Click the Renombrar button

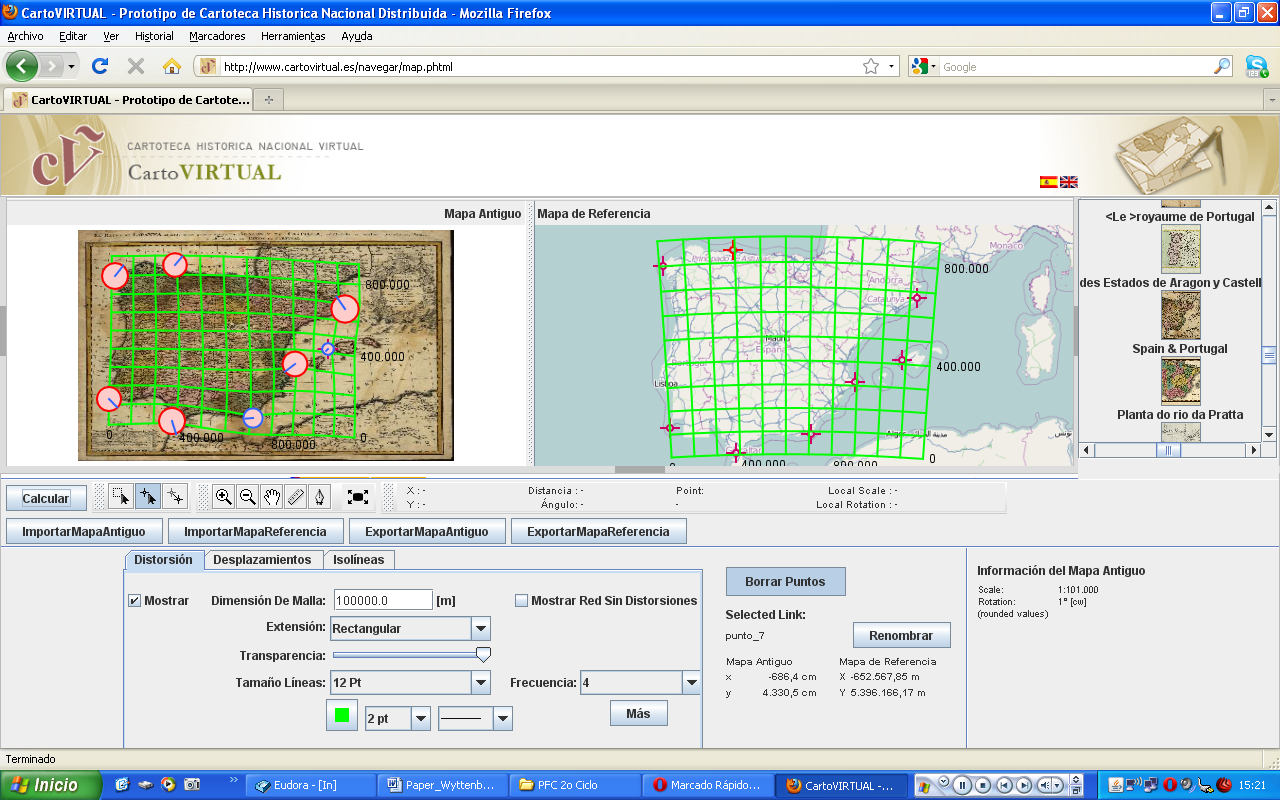[x=901, y=635]
